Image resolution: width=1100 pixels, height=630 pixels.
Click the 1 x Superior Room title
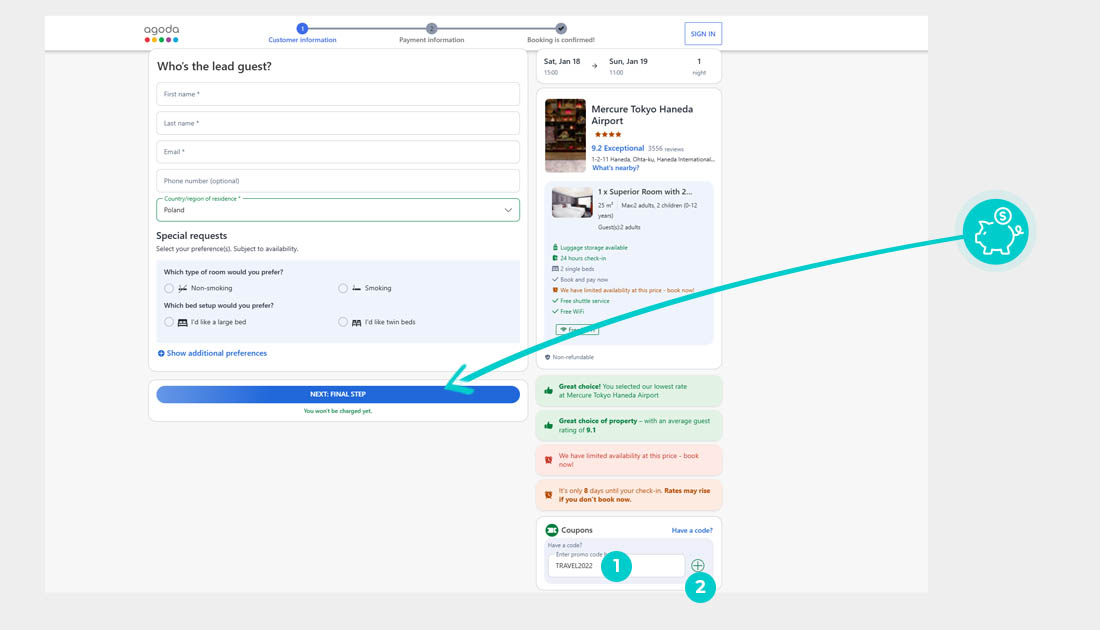coord(645,192)
